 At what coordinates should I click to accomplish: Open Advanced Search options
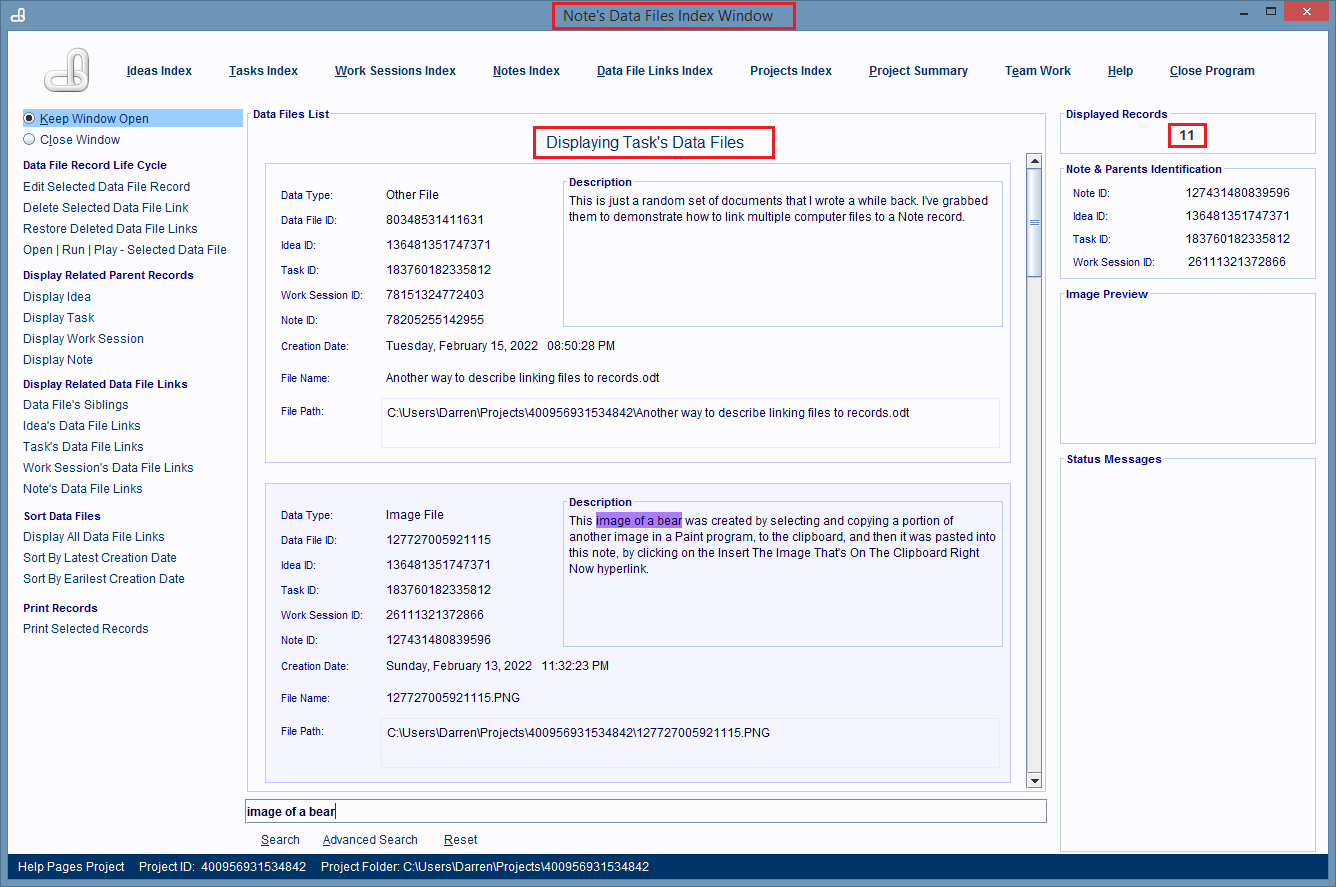click(x=370, y=840)
